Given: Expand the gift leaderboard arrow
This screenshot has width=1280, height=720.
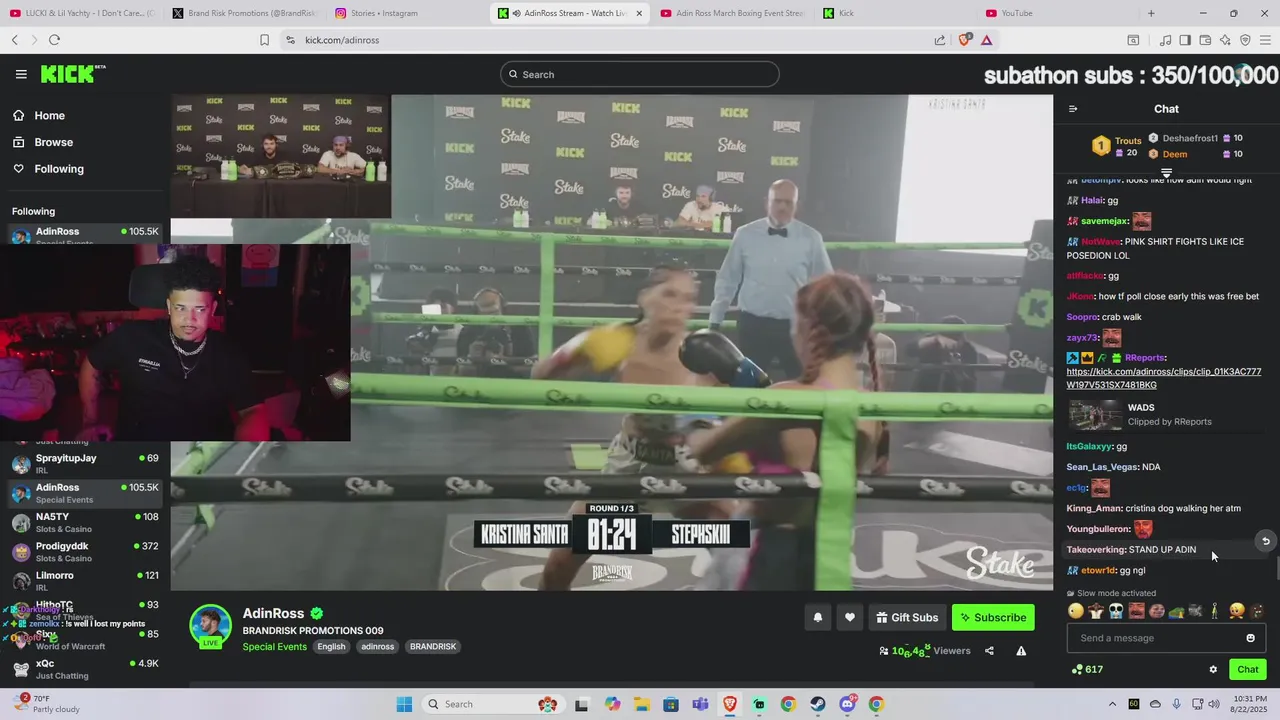Looking at the screenshot, I should [1166, 174].
